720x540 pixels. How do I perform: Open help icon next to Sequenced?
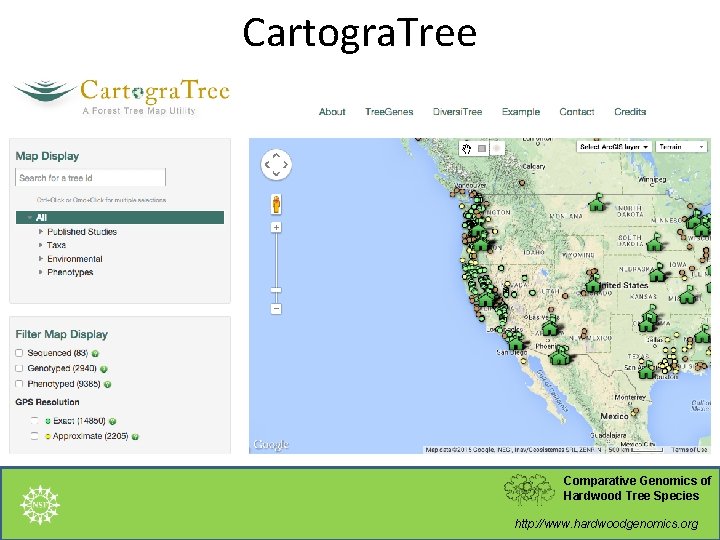(95, 354)
